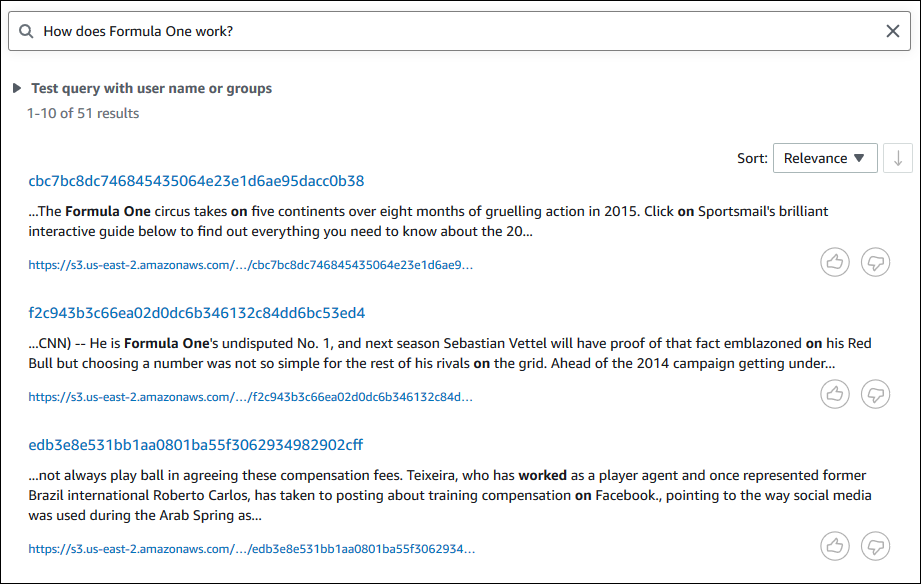Clear the query with the X icon
This screenshot has width=921, height=584.
tap(893, 31)
